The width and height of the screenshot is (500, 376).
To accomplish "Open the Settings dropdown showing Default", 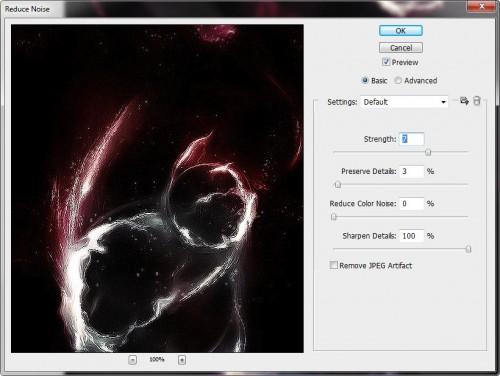I will [x=404, y=102].
